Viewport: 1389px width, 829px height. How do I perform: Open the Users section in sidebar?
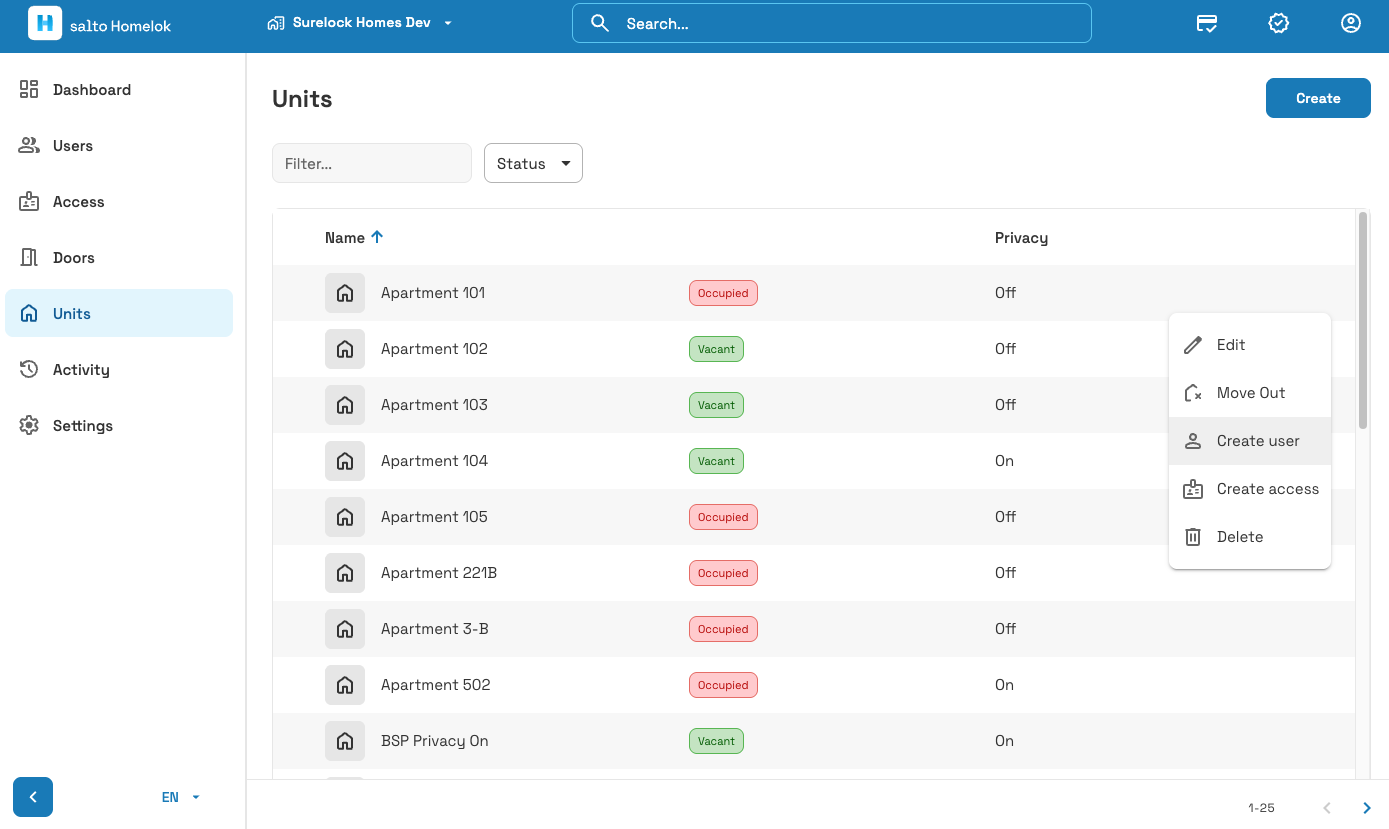click(119, 145)
